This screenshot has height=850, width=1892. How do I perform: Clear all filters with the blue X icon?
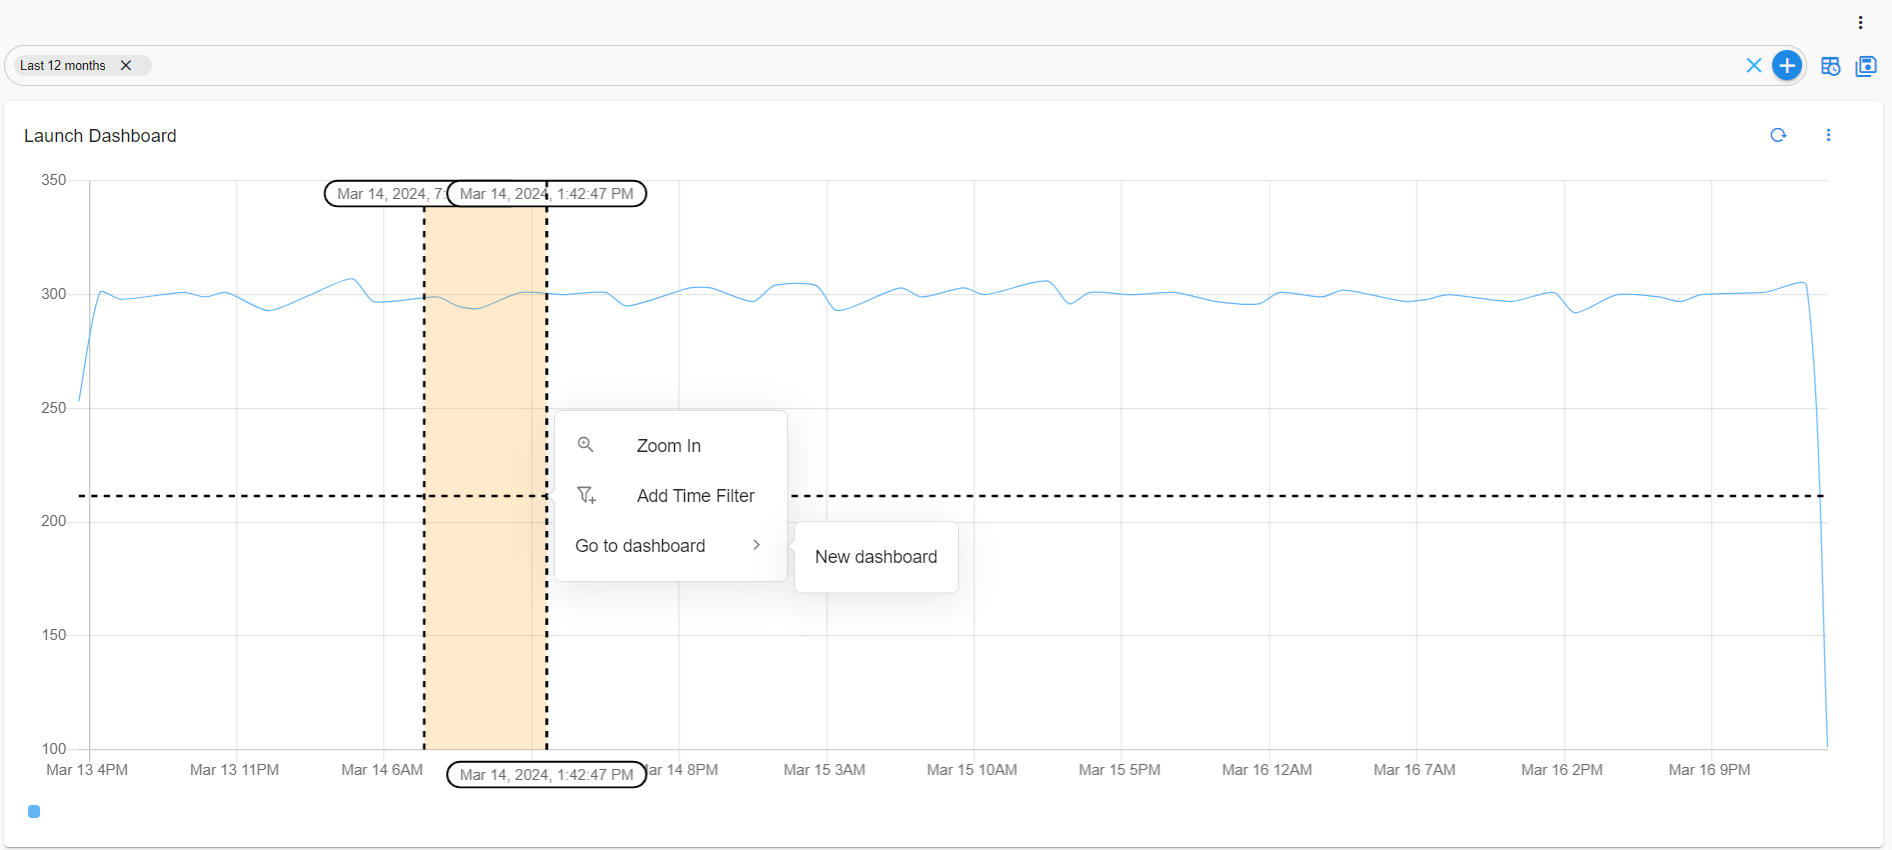1753,66
